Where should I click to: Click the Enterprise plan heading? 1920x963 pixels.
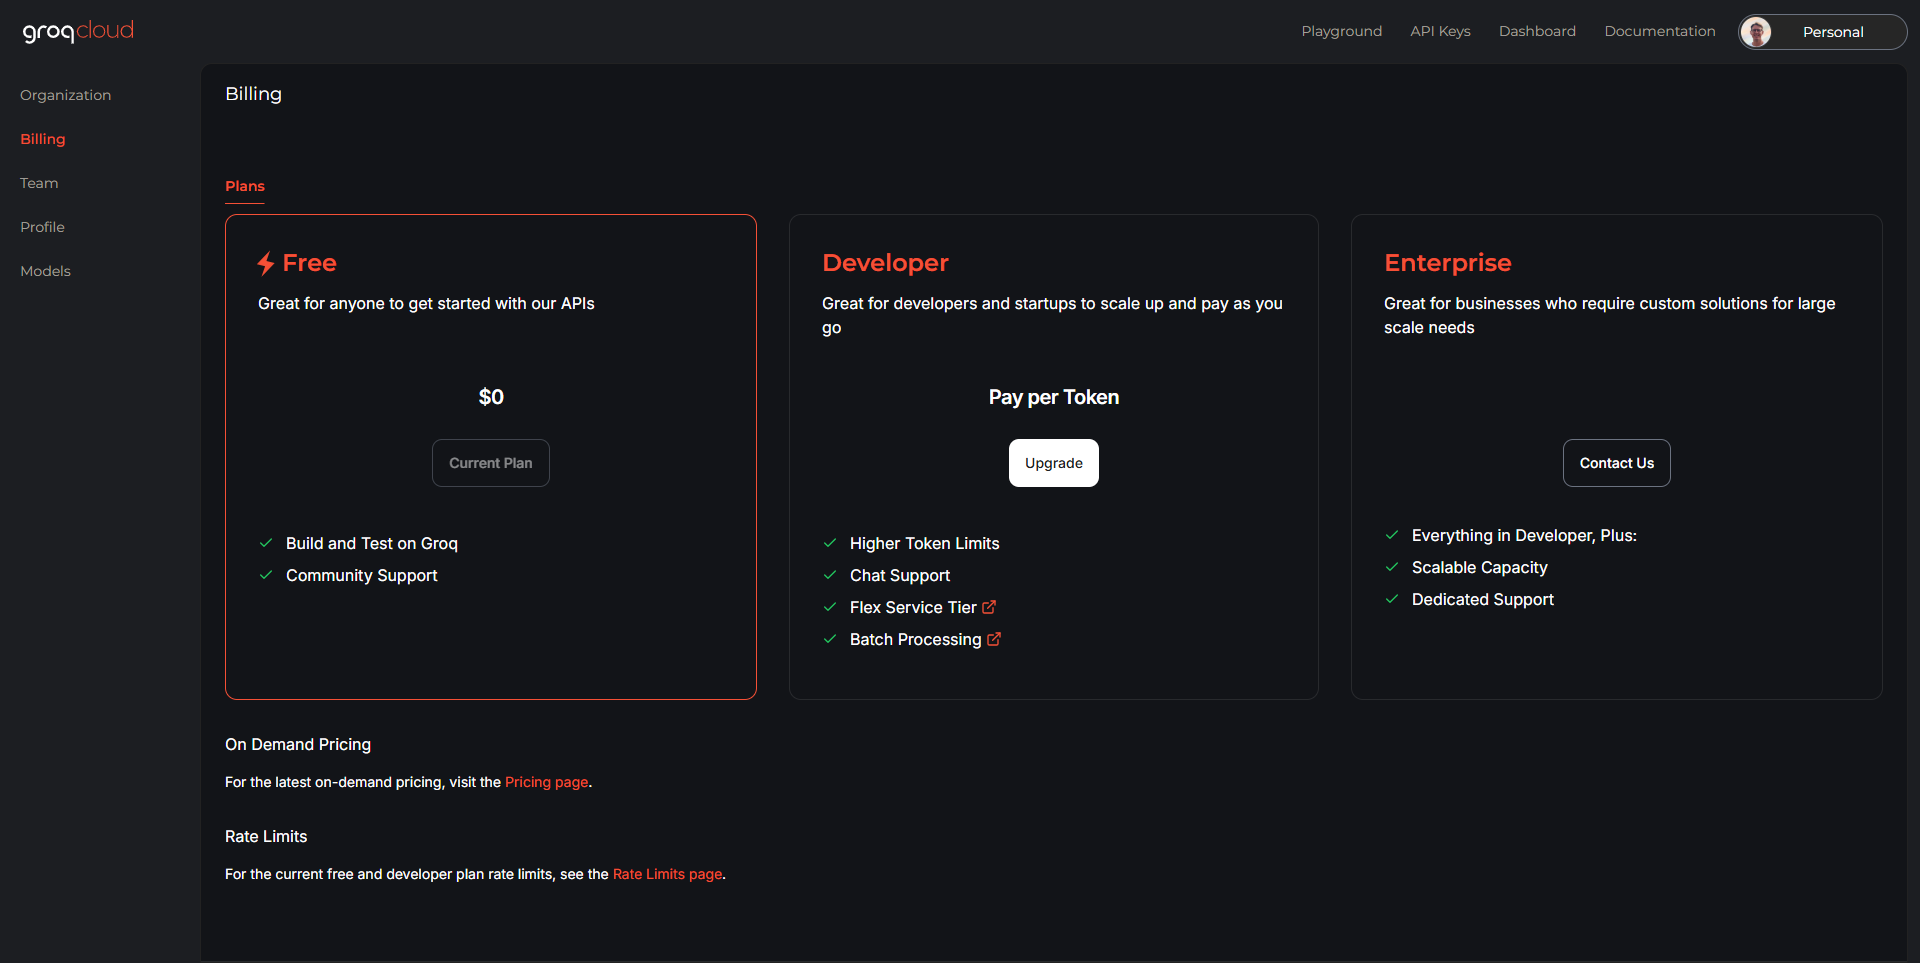pos(1448,263)
